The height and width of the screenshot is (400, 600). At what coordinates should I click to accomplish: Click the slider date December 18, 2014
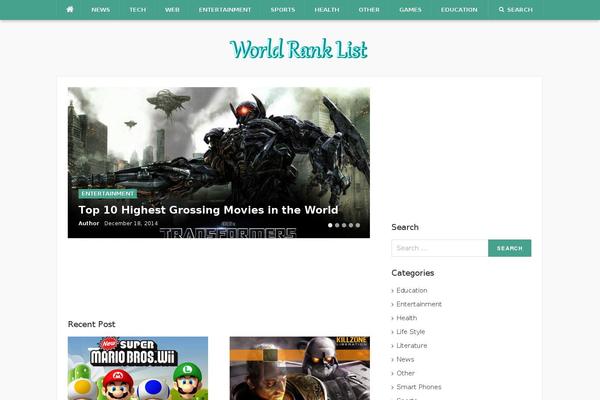click(131, 223)
